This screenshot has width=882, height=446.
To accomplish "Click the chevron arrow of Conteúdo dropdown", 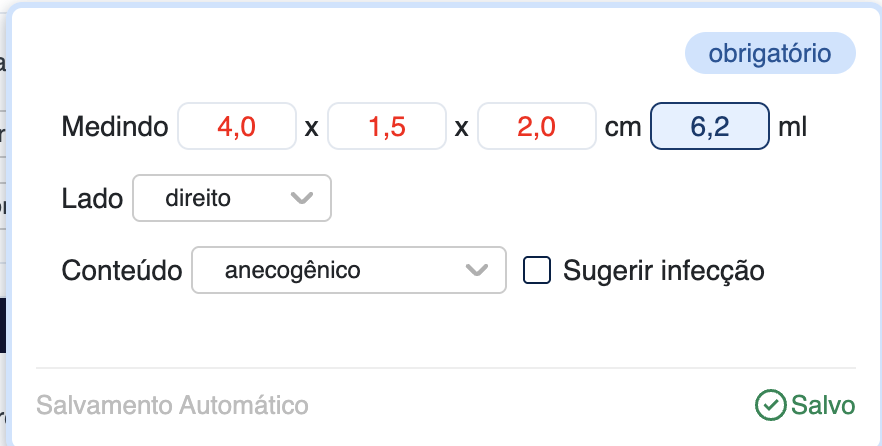I will pos(478,270).
